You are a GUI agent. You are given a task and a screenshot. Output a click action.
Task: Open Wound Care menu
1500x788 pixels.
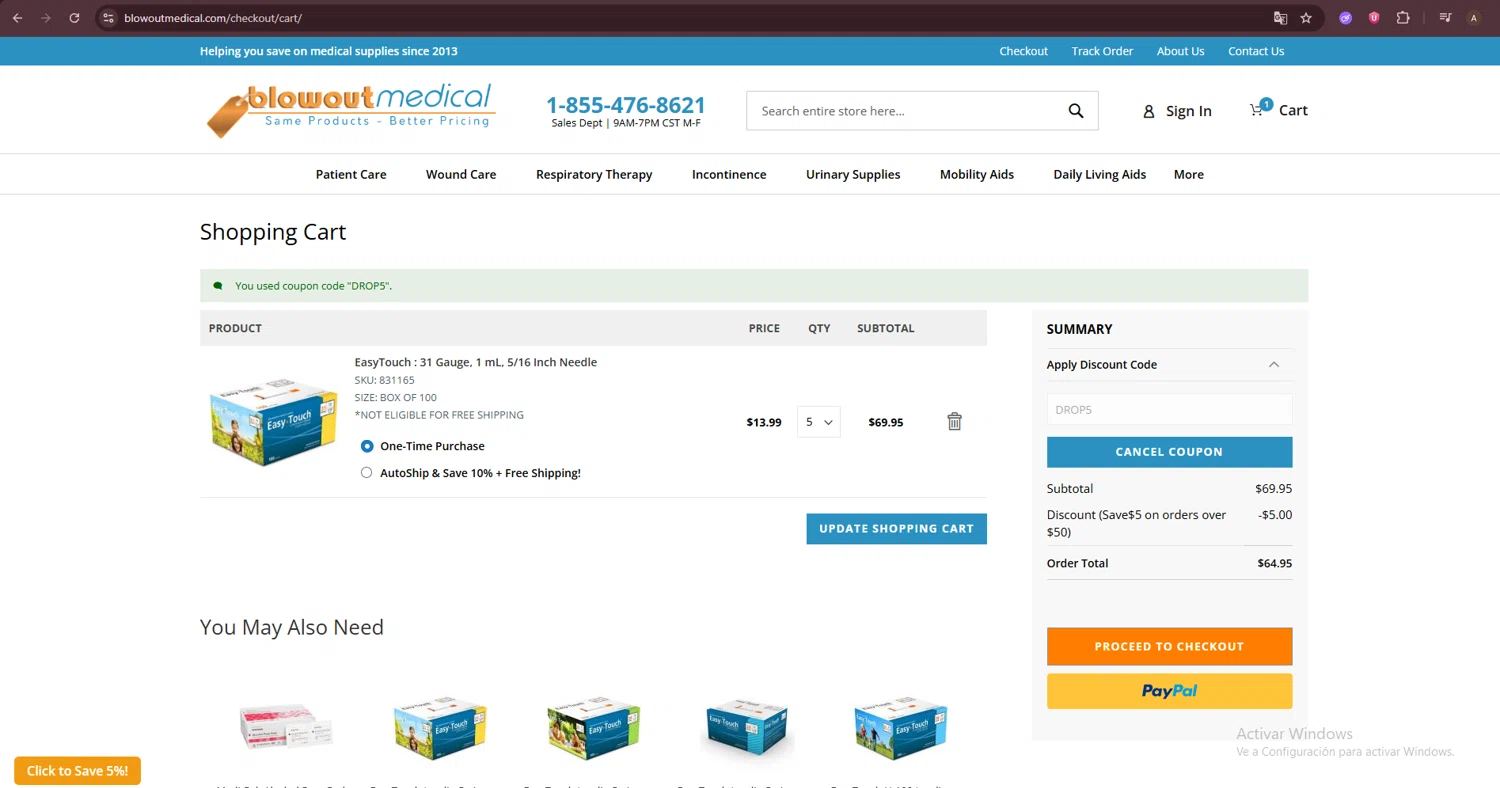click(x=461, y=174)
